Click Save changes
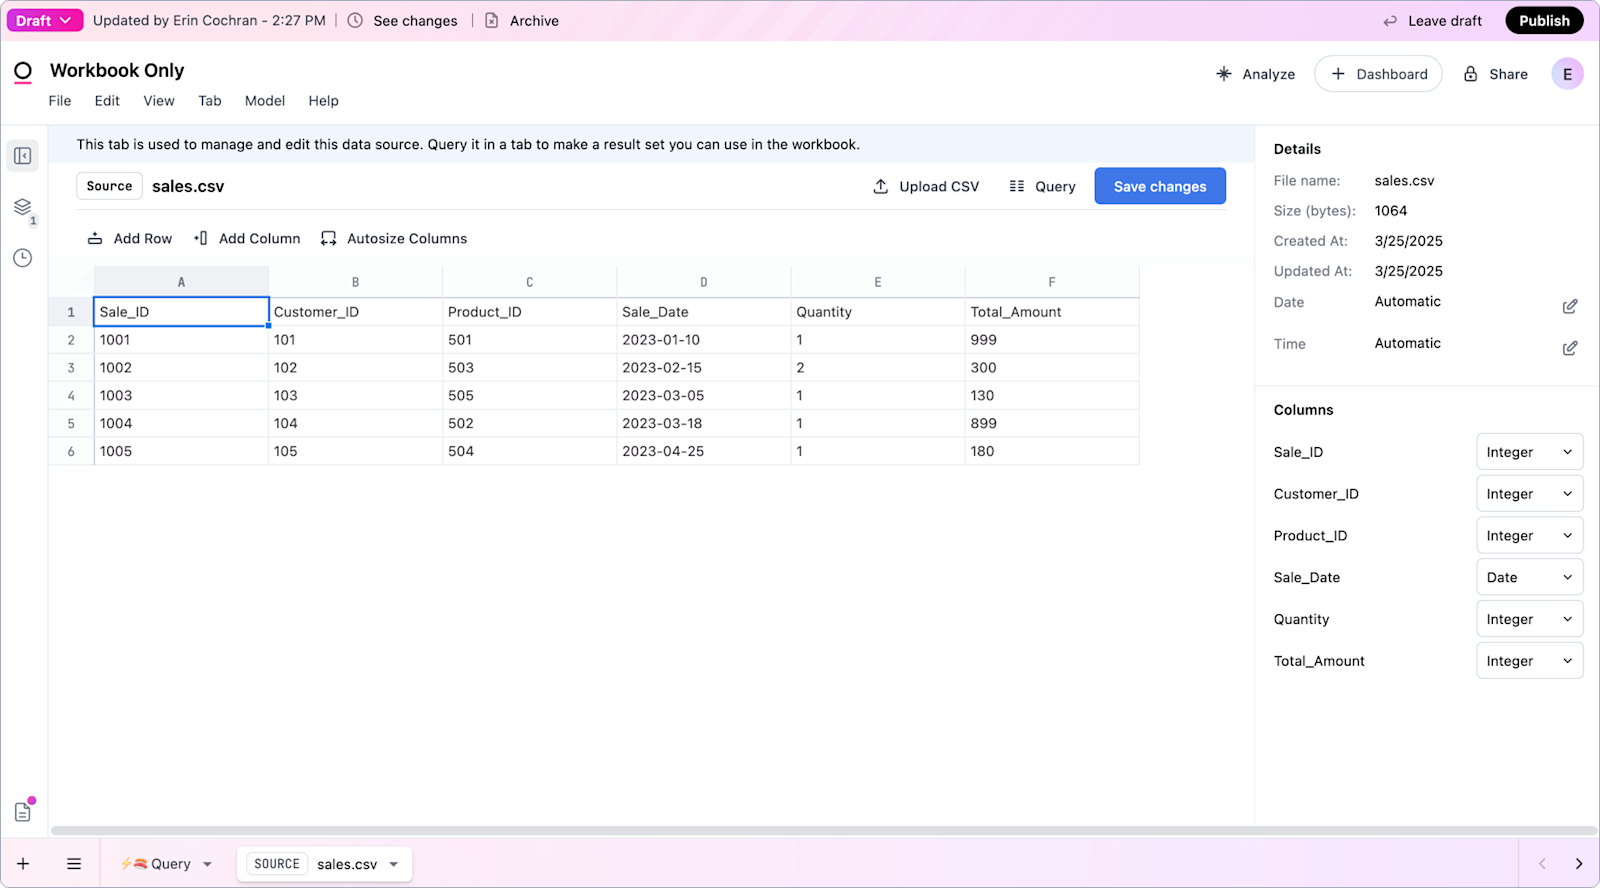Image resolution: width=1600 pixels, height=888 pixels. pos(1160,186)
